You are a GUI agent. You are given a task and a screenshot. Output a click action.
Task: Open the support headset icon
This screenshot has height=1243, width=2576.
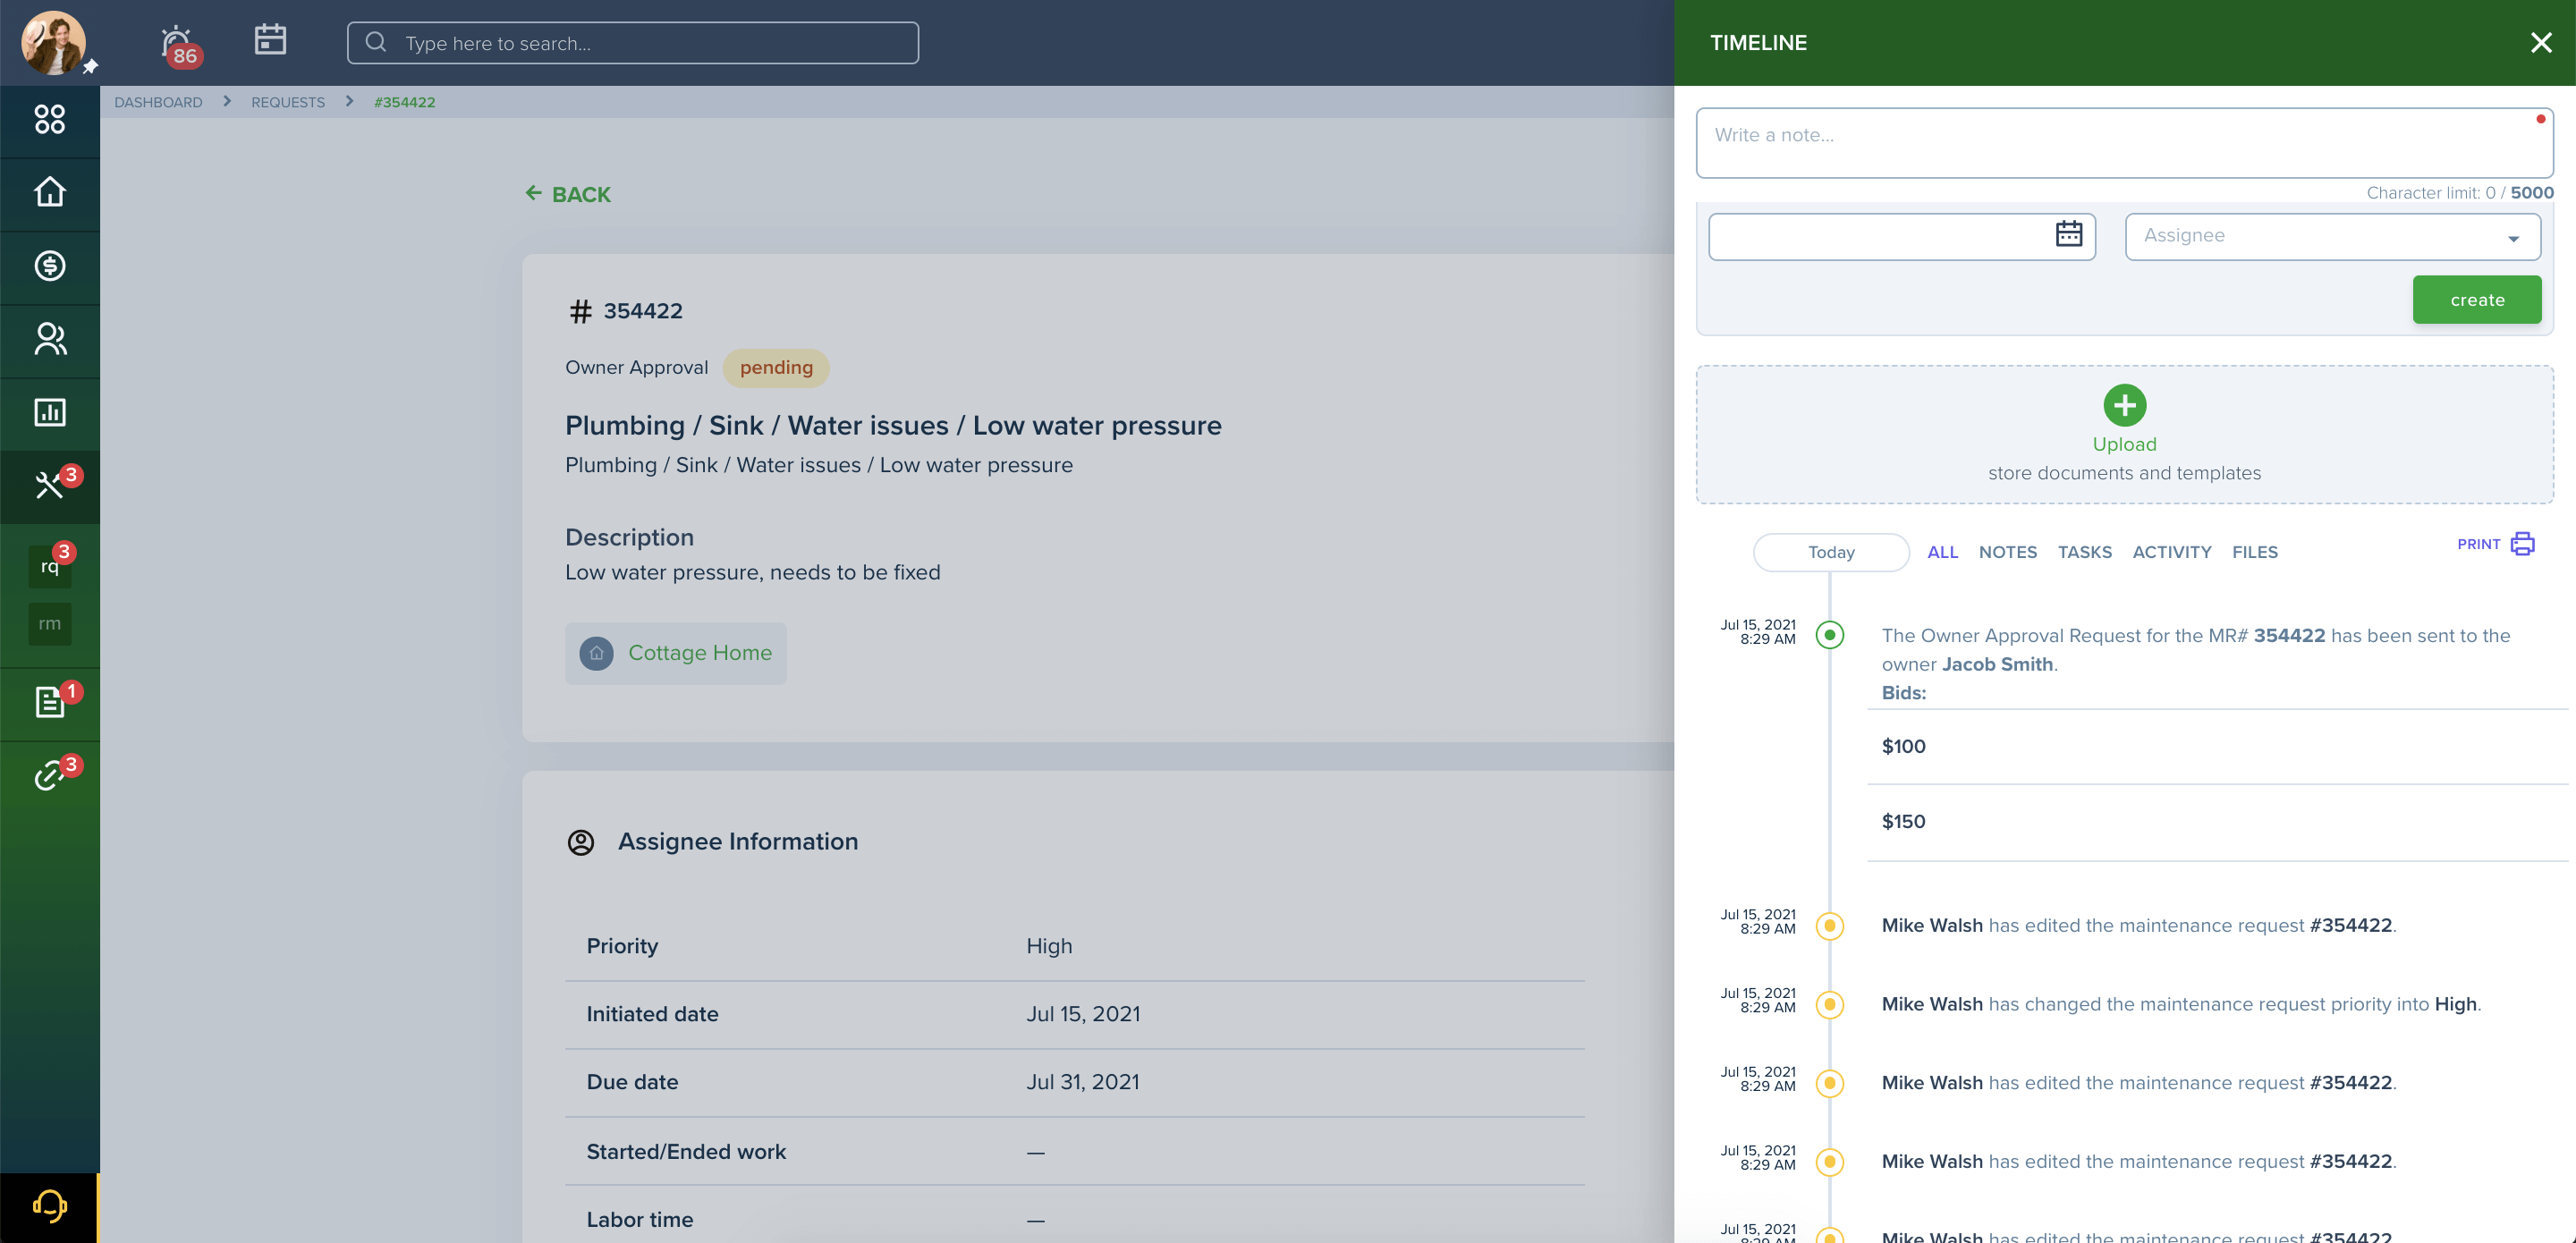(50, 1207)
